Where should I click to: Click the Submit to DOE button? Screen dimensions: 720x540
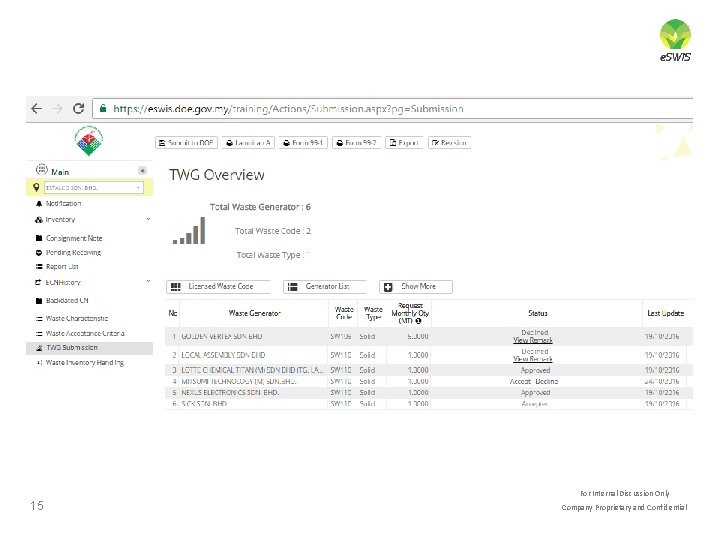click(x=186, y=143)
